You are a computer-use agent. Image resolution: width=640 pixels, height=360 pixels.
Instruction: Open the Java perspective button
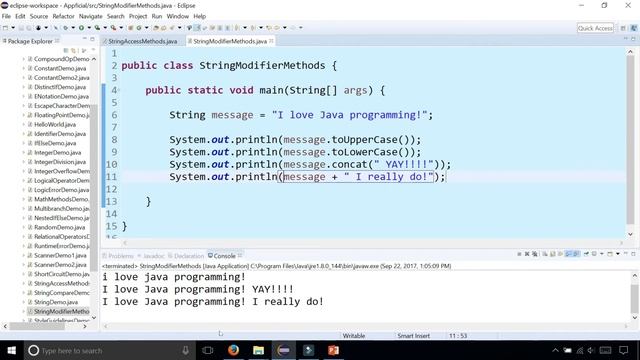coord(634,28)
